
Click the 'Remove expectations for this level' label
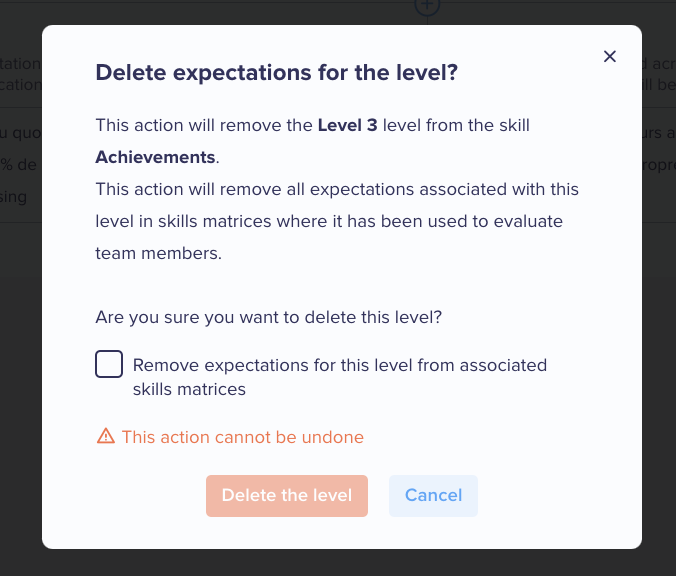(x=340, y=377)
